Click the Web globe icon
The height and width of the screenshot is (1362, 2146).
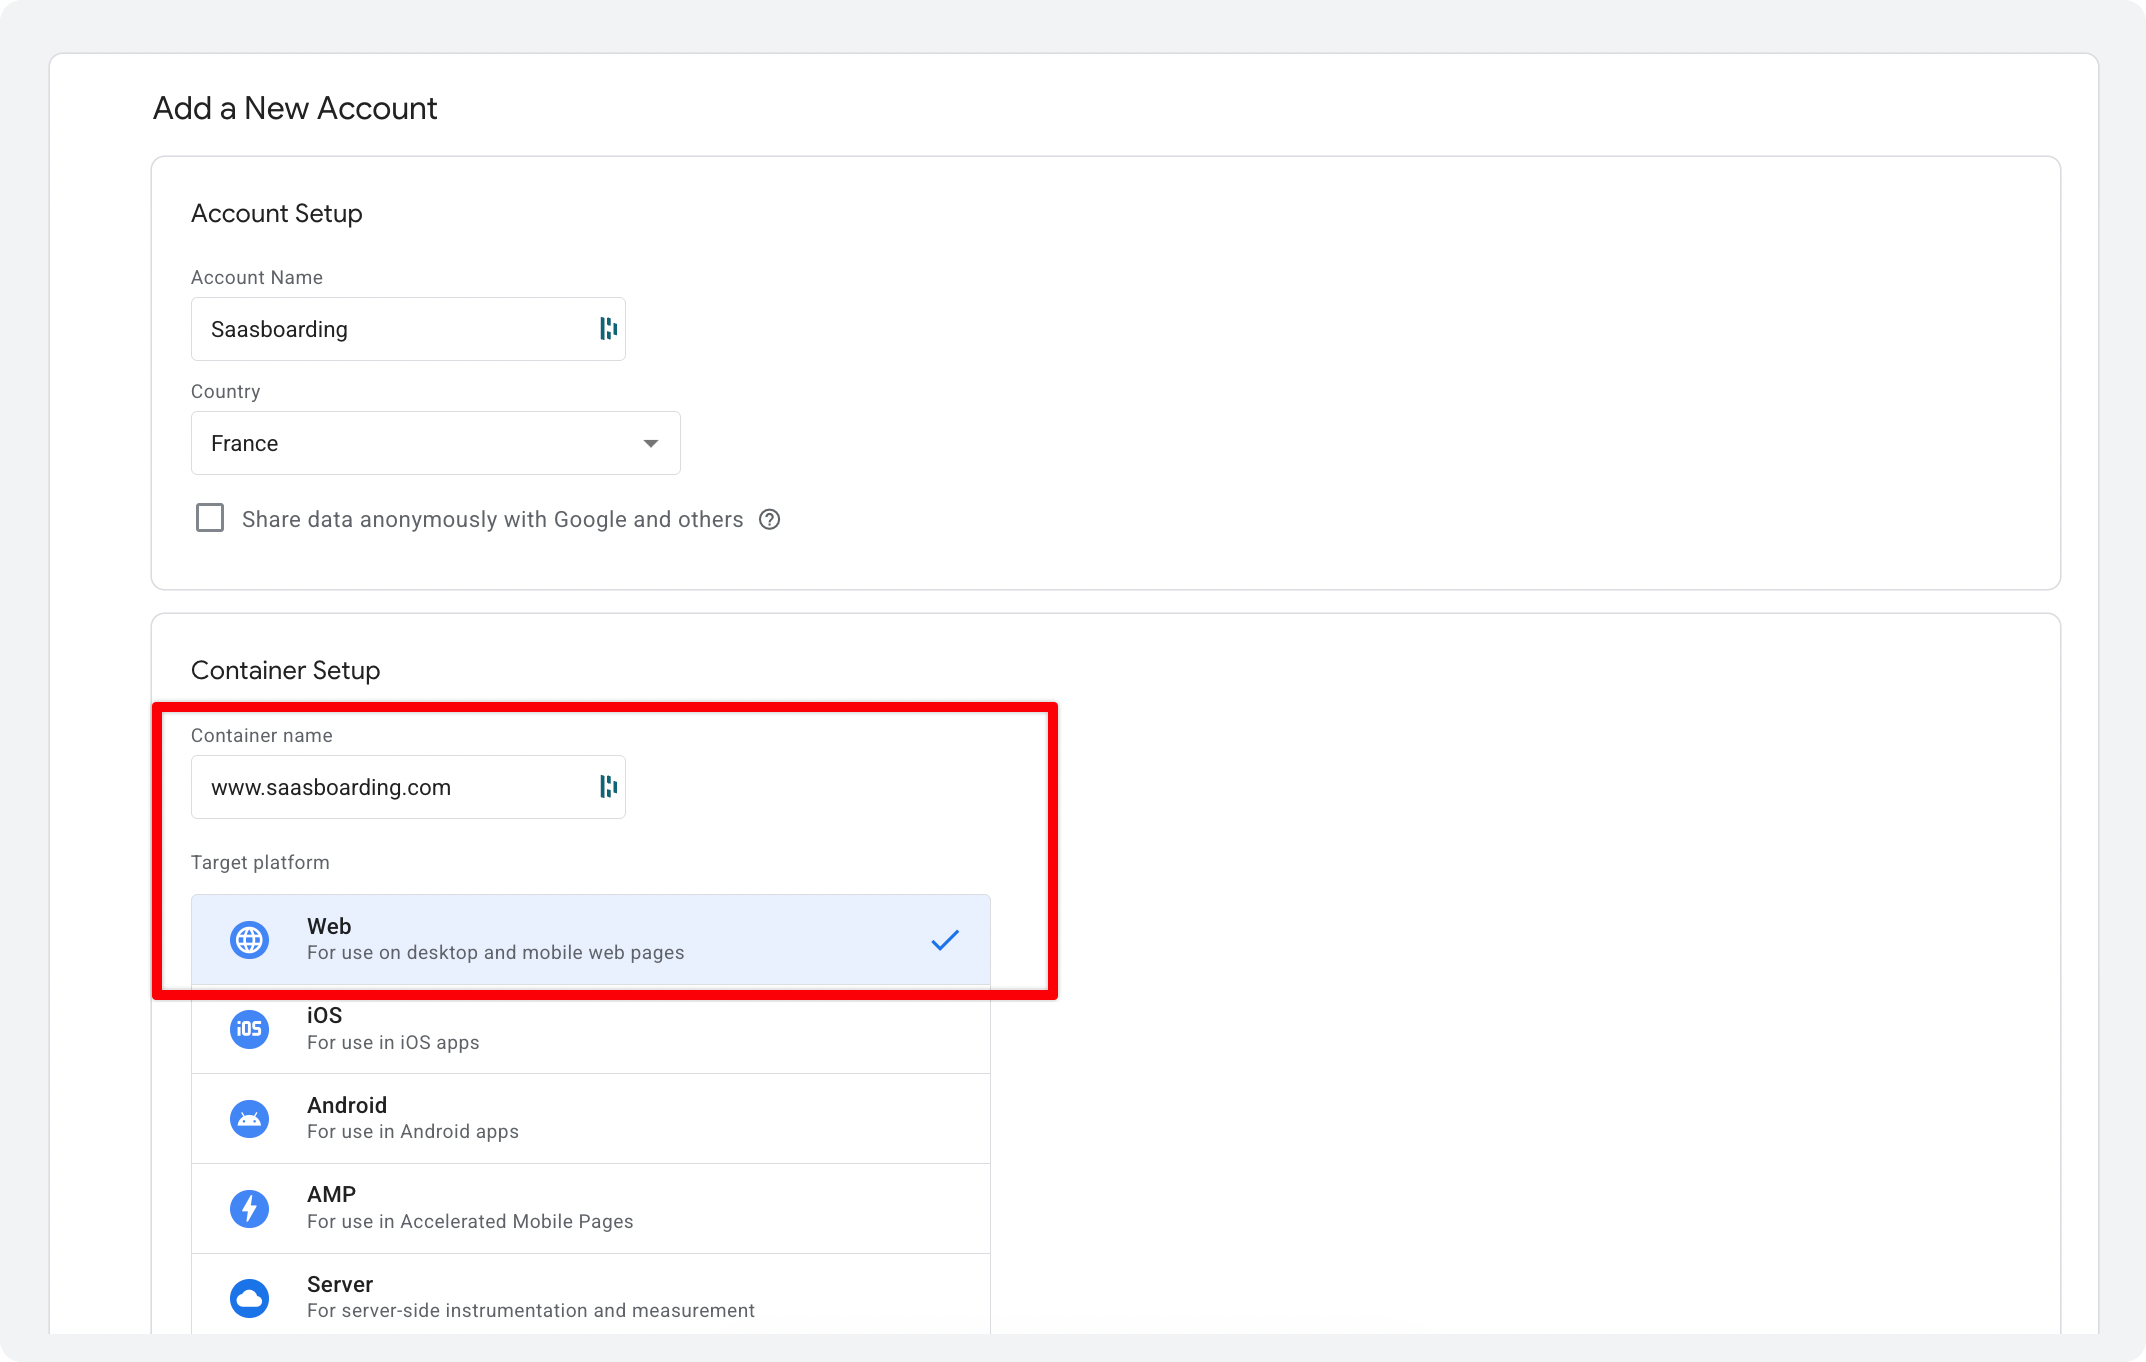click(249, 940)
